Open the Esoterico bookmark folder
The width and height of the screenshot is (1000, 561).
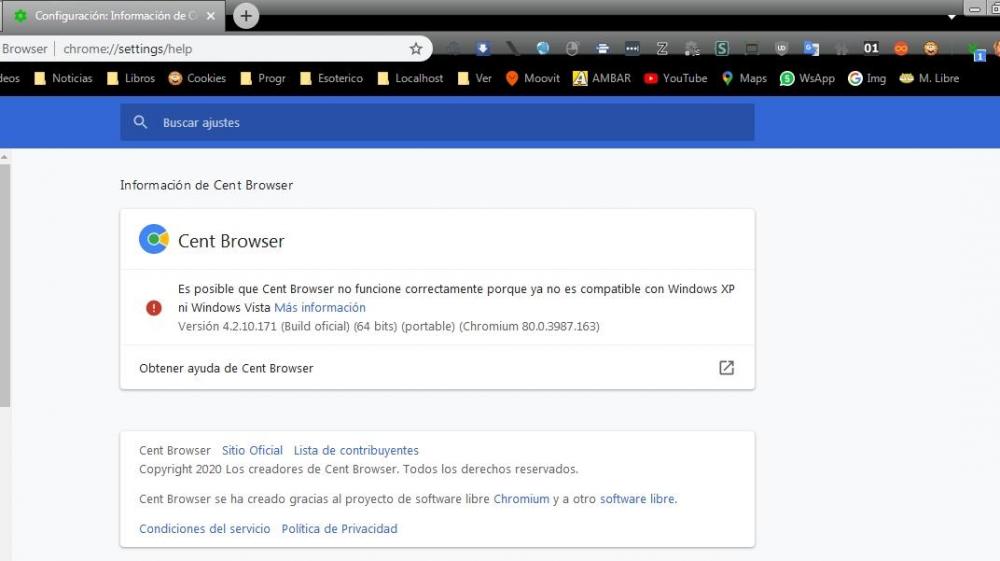coord(332,78)
